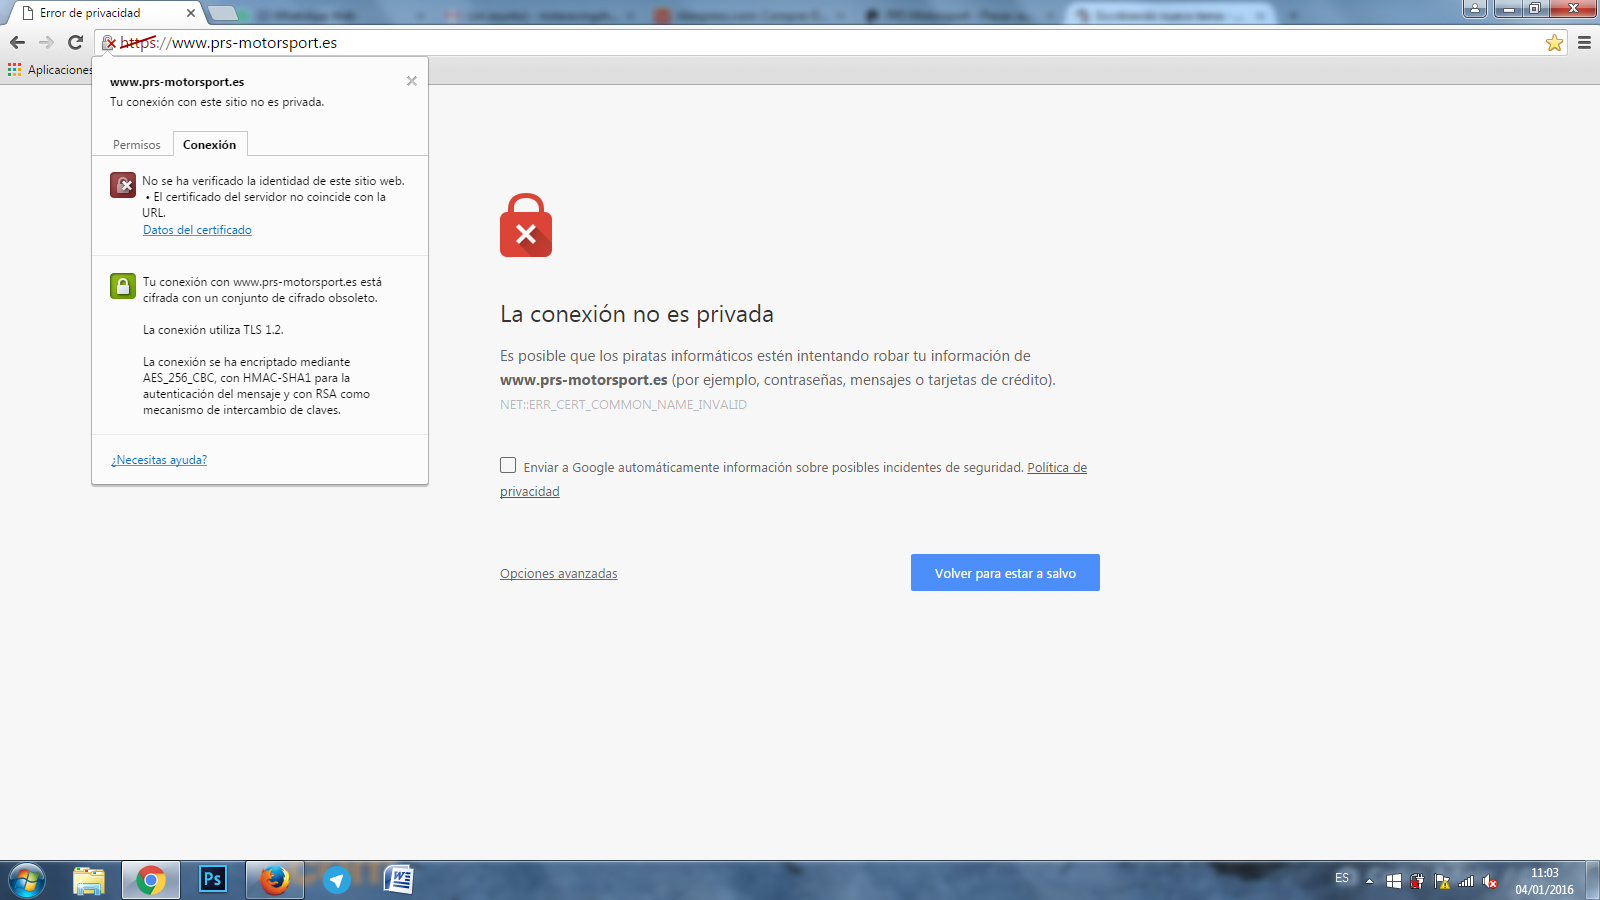Open the Chrome hamburger menu
Image resolution: width=1600 pixels, height=900 pixels.
point(1584,43)
